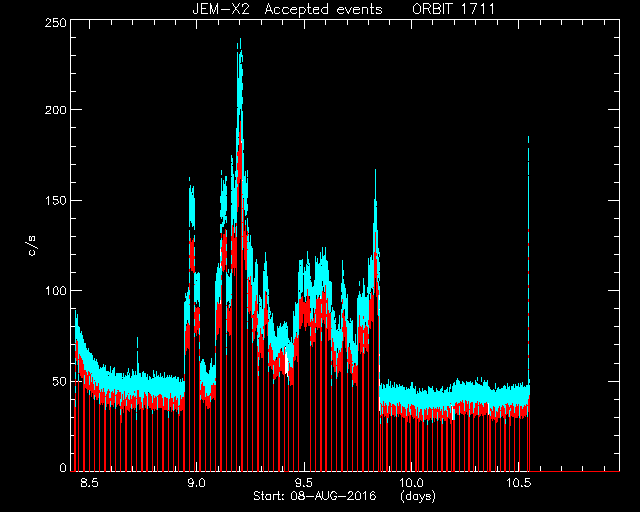Viewport: 640px width, 512px height.
Task: Click the 'ORBIT 1711' text in title
Action: 453,9
